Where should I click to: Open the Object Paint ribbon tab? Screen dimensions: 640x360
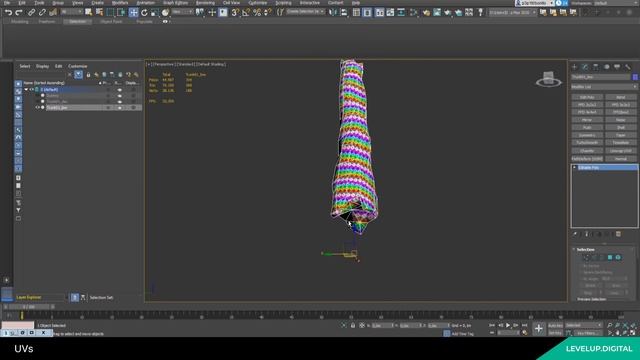click(111, 22)
